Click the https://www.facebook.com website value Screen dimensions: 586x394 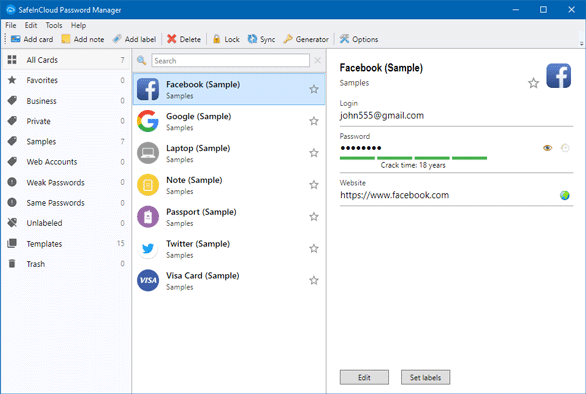(x=394, y=195)
